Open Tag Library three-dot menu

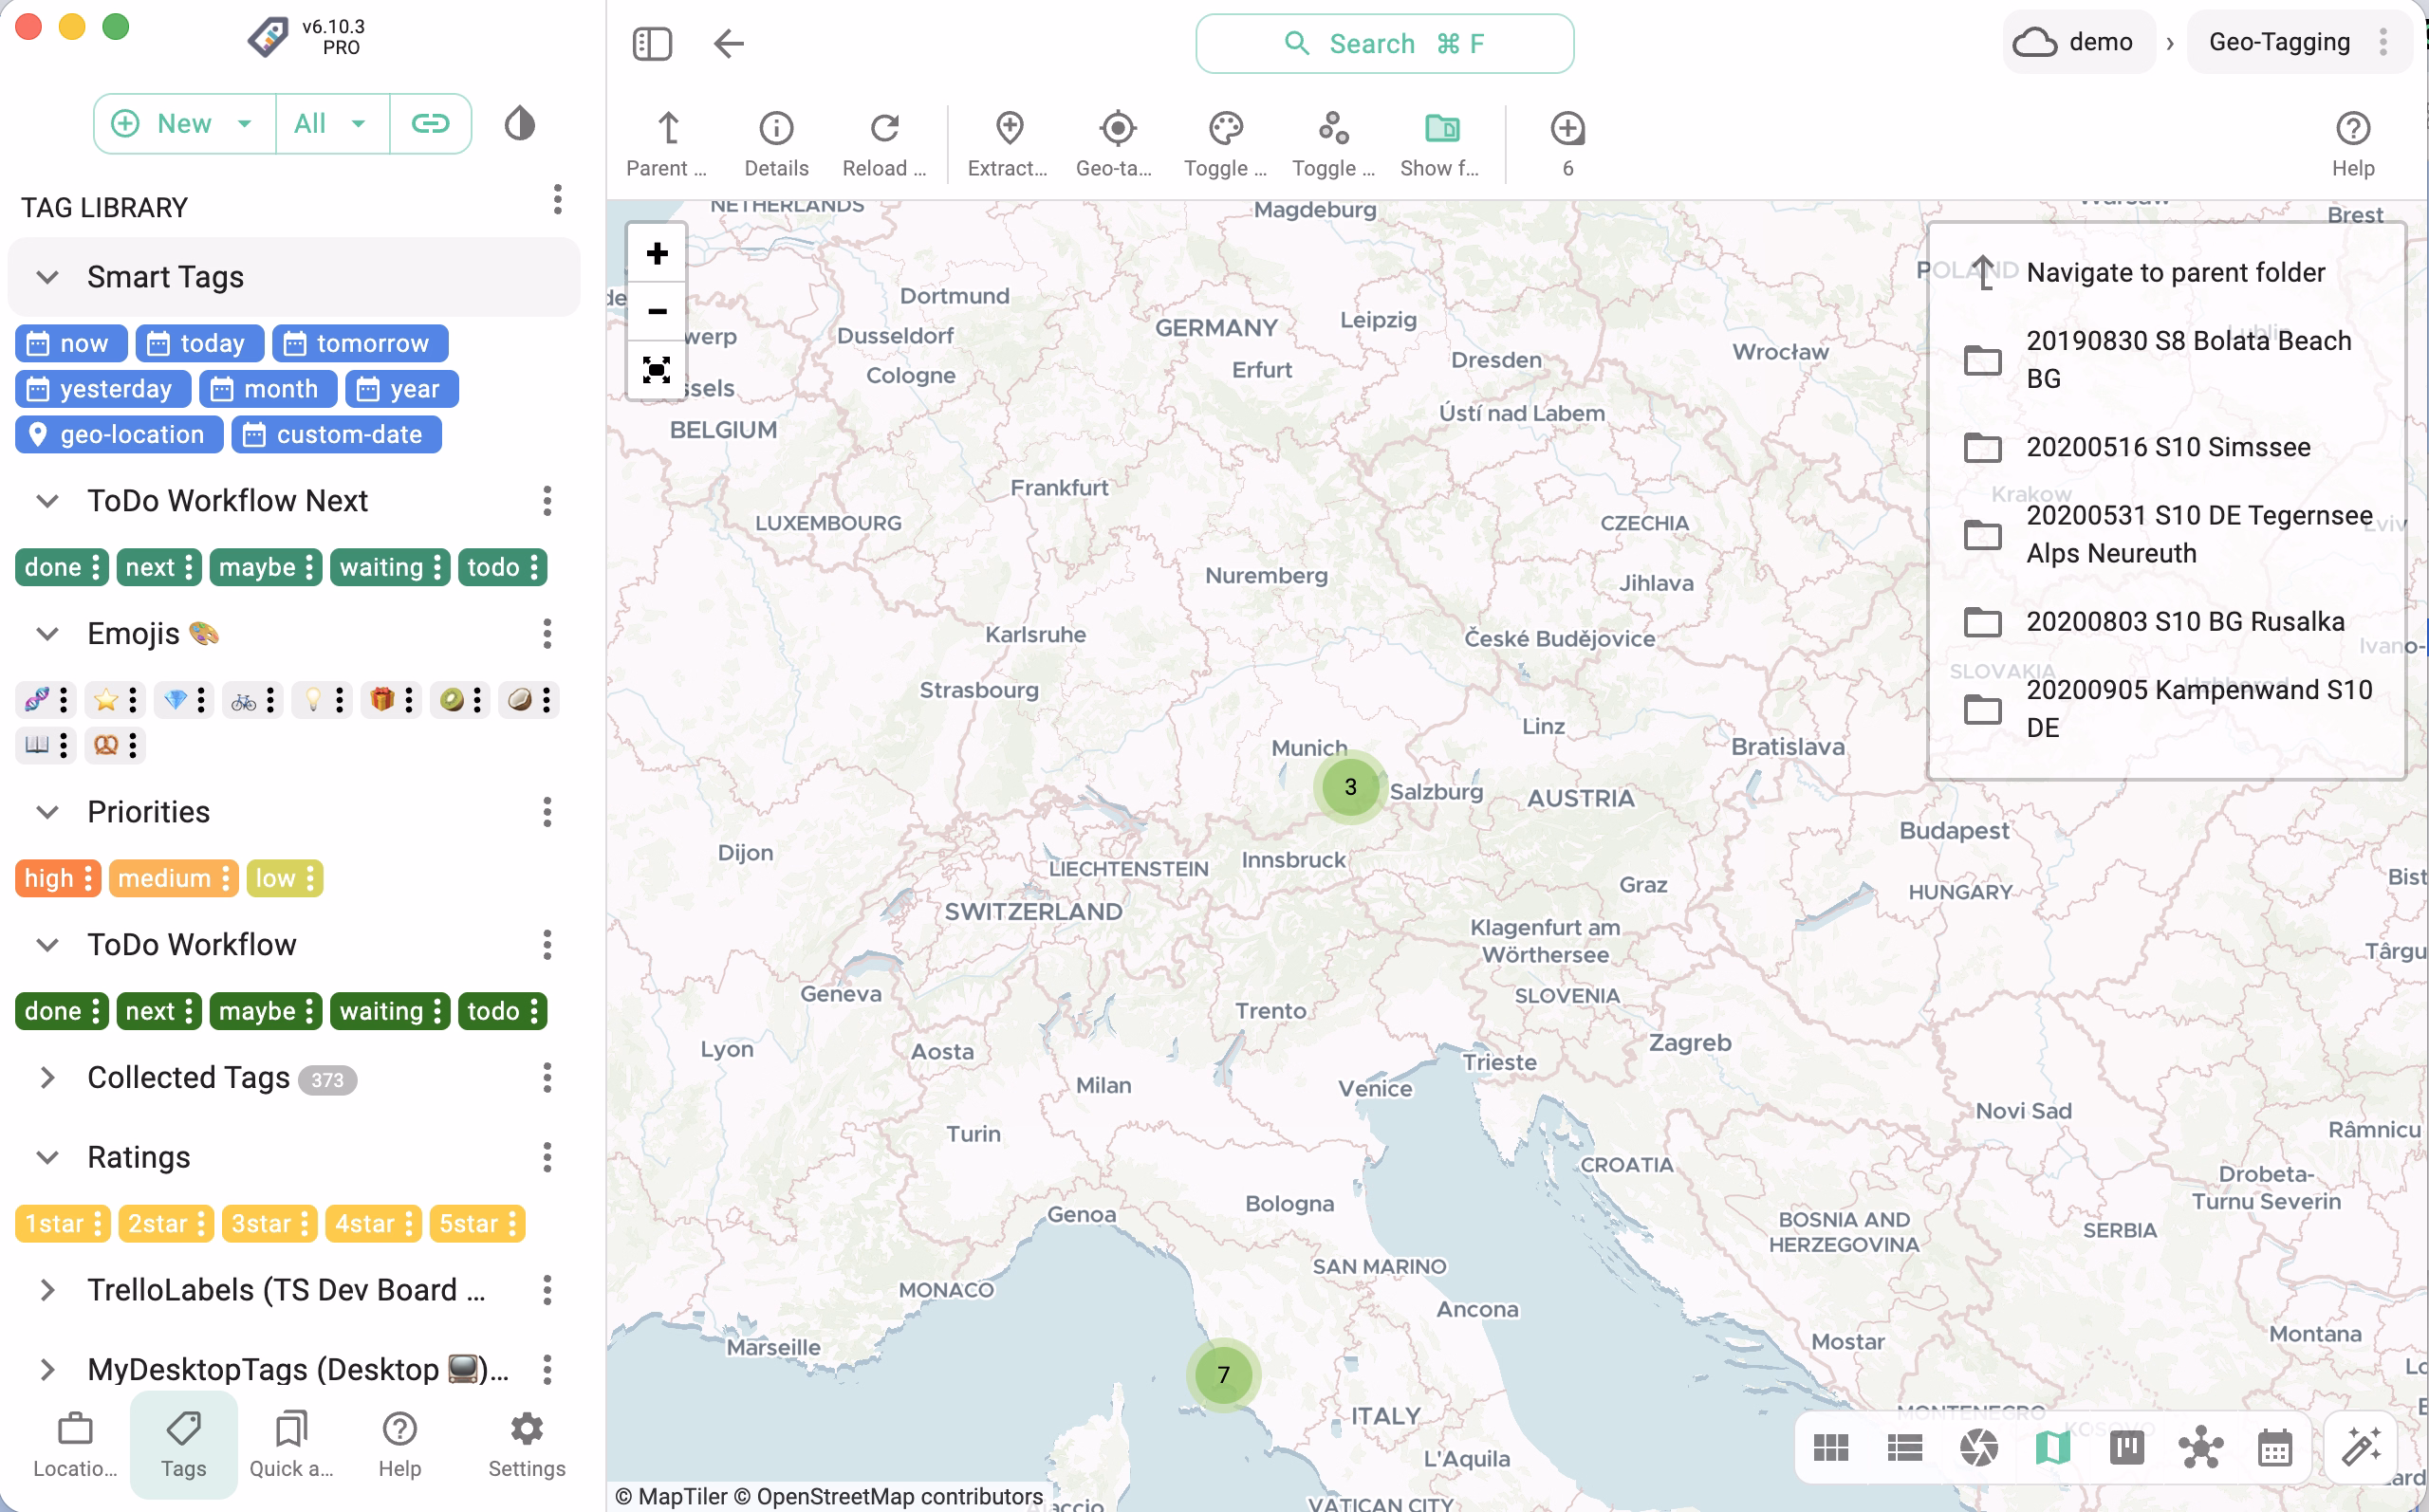coord(558,199)
